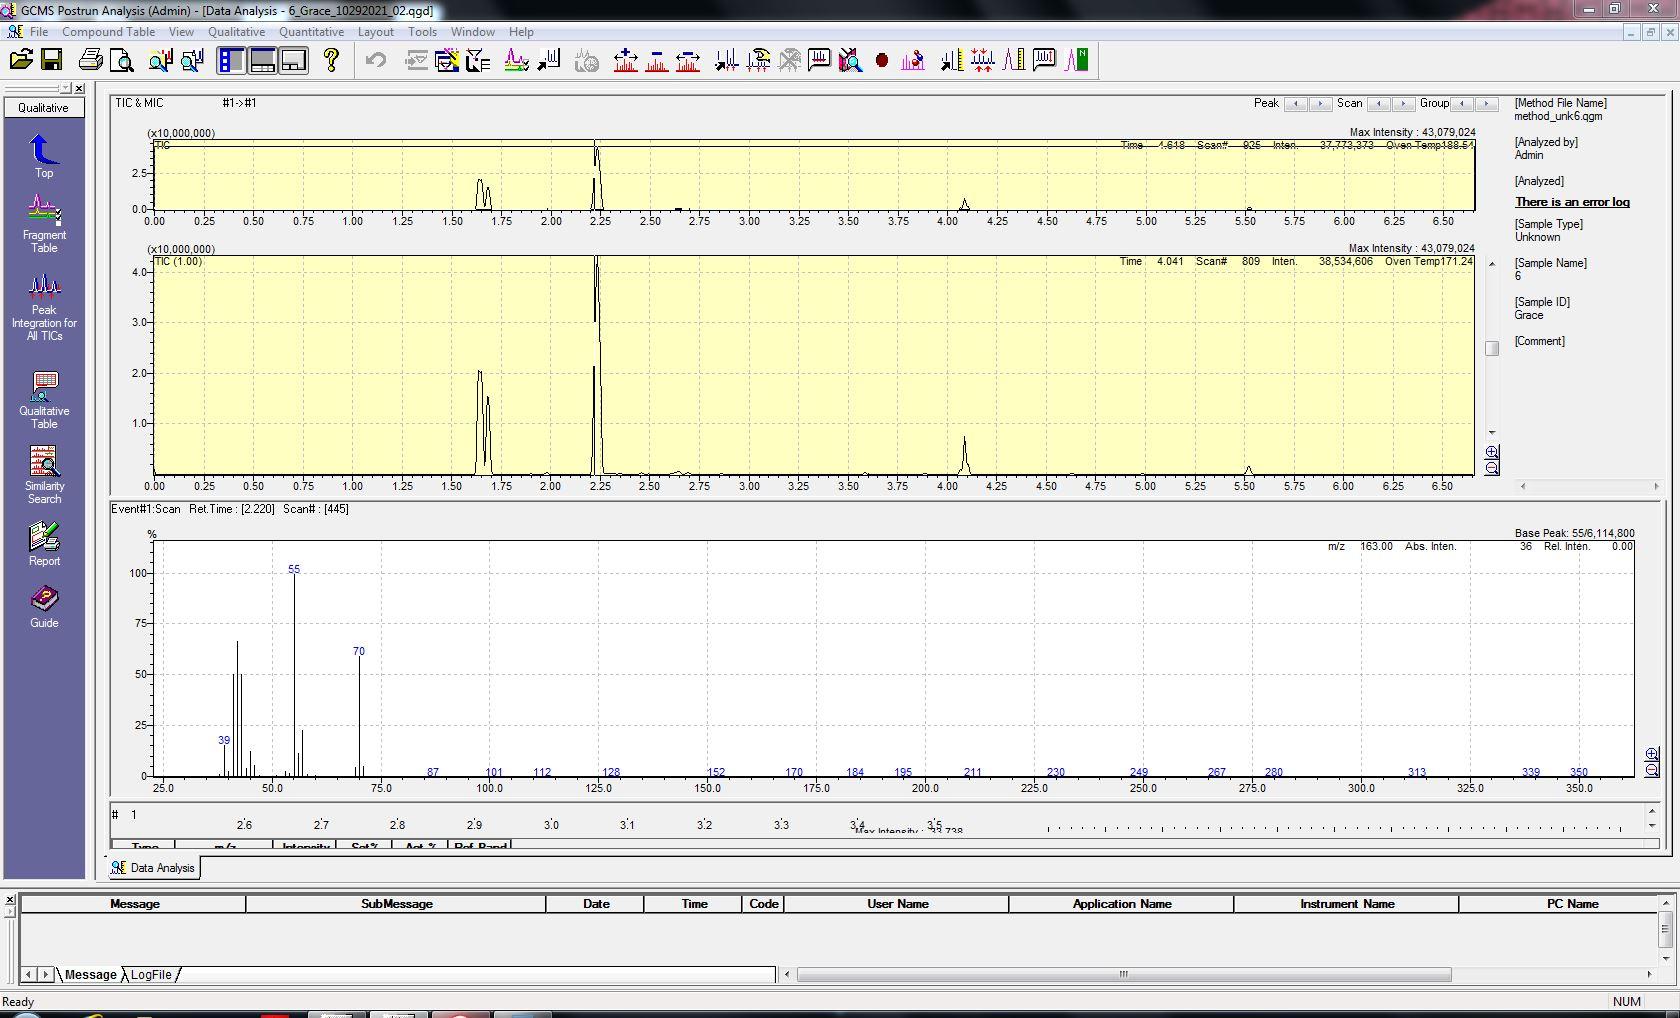Switch to the Message log tab
Screen dimensions: 1680x1018
90,974
